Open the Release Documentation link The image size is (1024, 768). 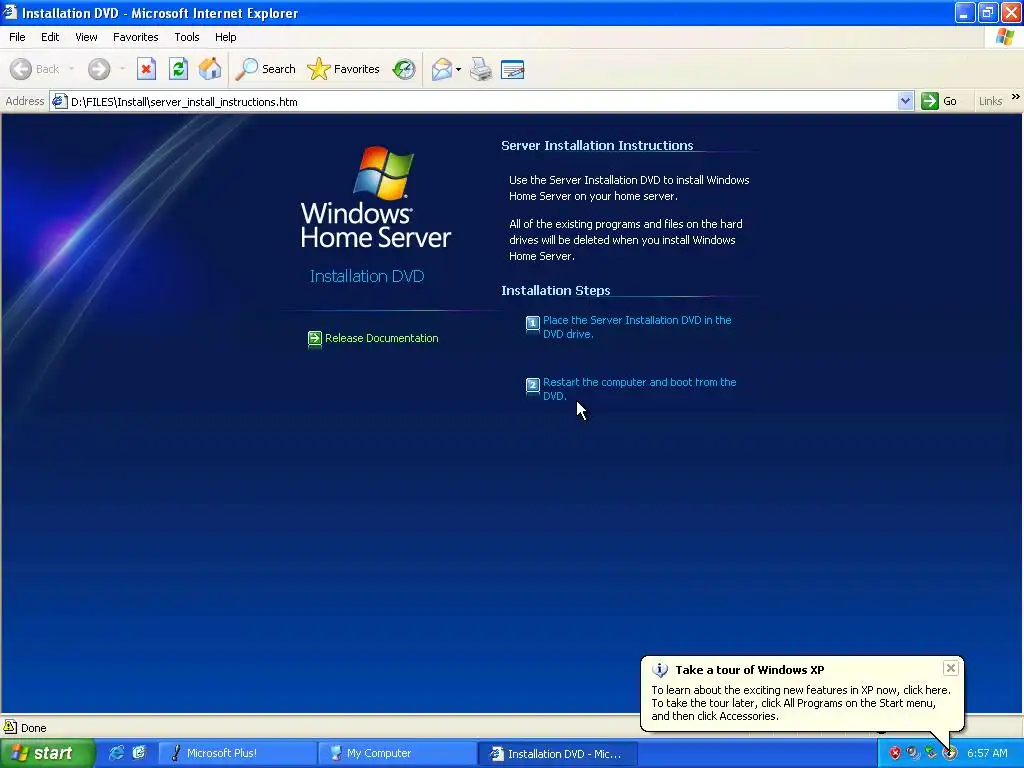click(381, 338)
